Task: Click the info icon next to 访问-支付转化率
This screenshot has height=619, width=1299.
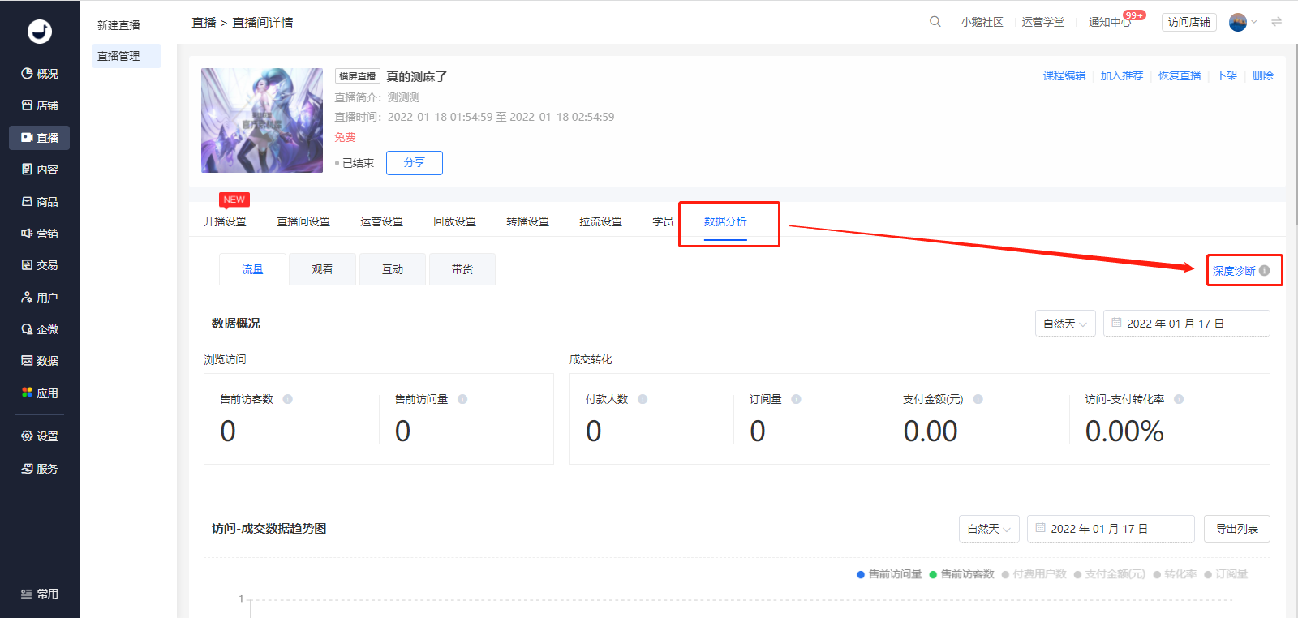Action: (x=1179, y=399)
